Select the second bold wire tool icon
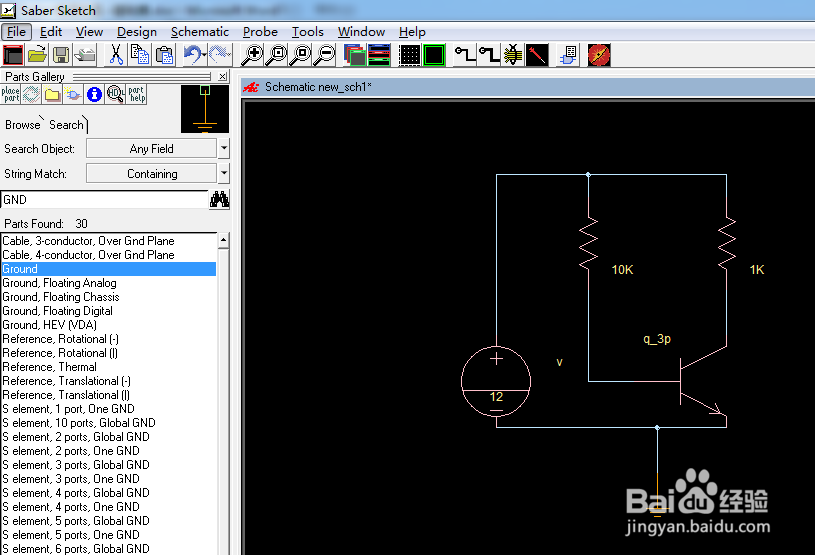This screenshot has width=815, height=555. [489, 55]
